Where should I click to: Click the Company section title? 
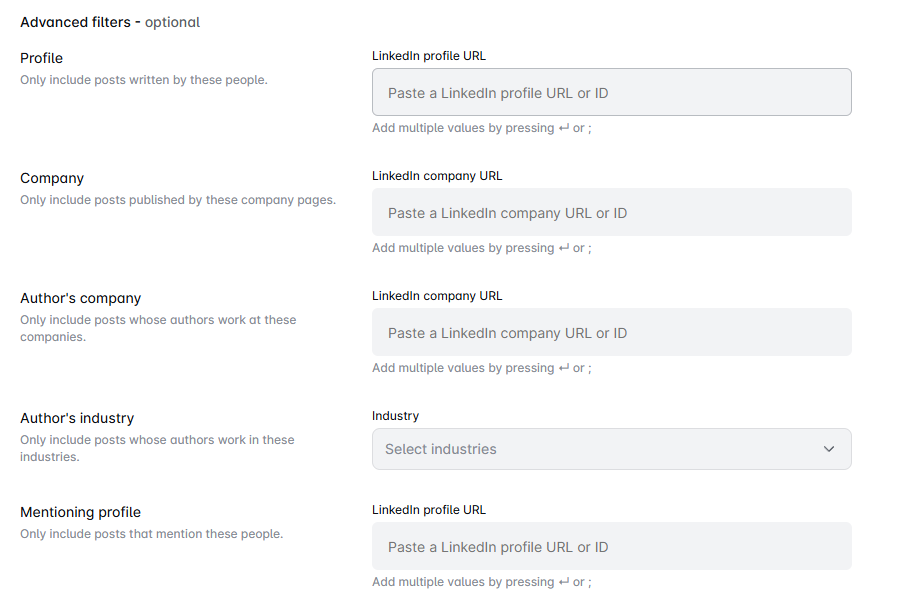[52, 178]
